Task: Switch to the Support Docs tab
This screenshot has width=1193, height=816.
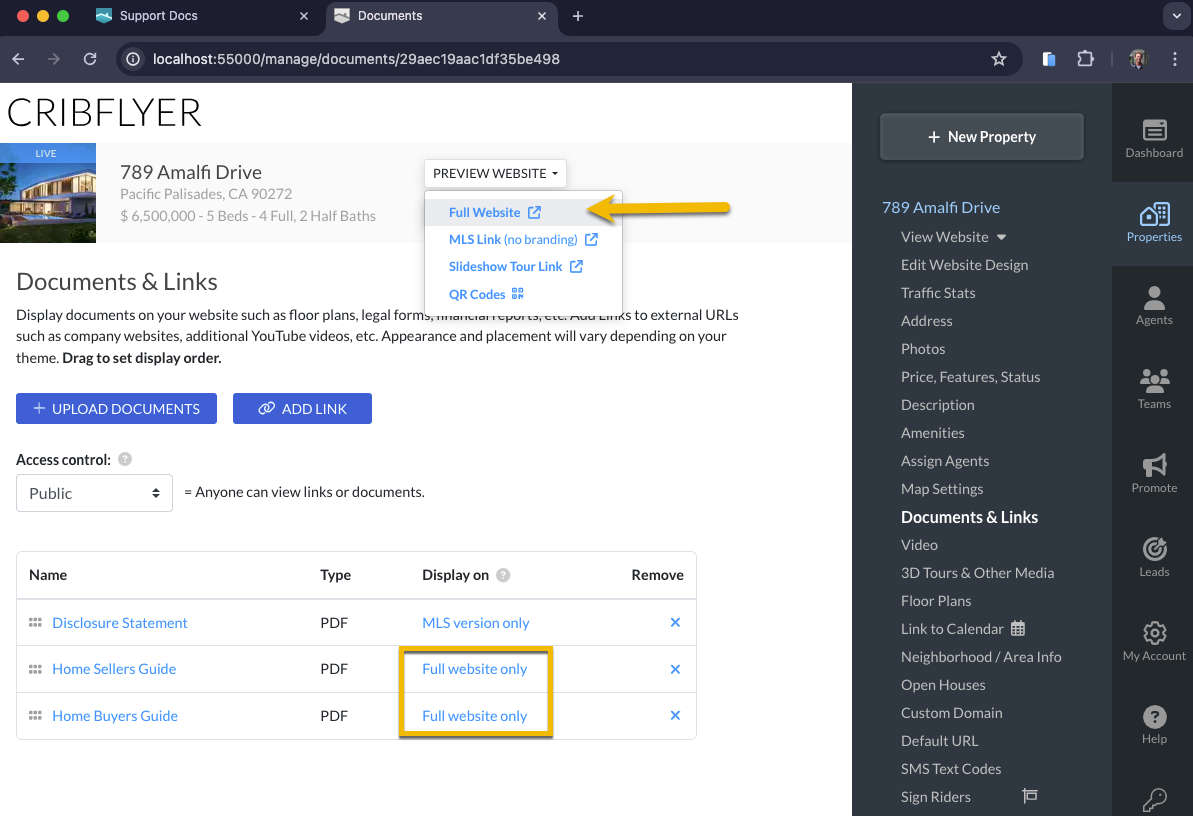Action: (x=201, y=16)
